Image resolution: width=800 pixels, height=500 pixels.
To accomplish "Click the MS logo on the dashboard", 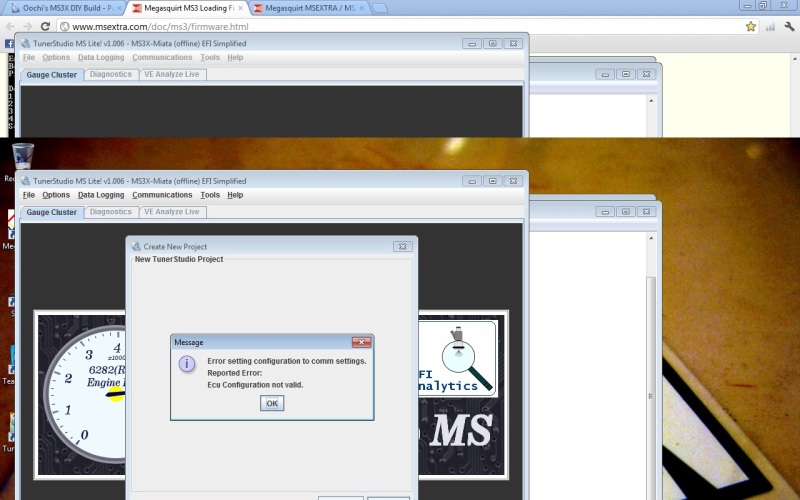I will point(461,430).
